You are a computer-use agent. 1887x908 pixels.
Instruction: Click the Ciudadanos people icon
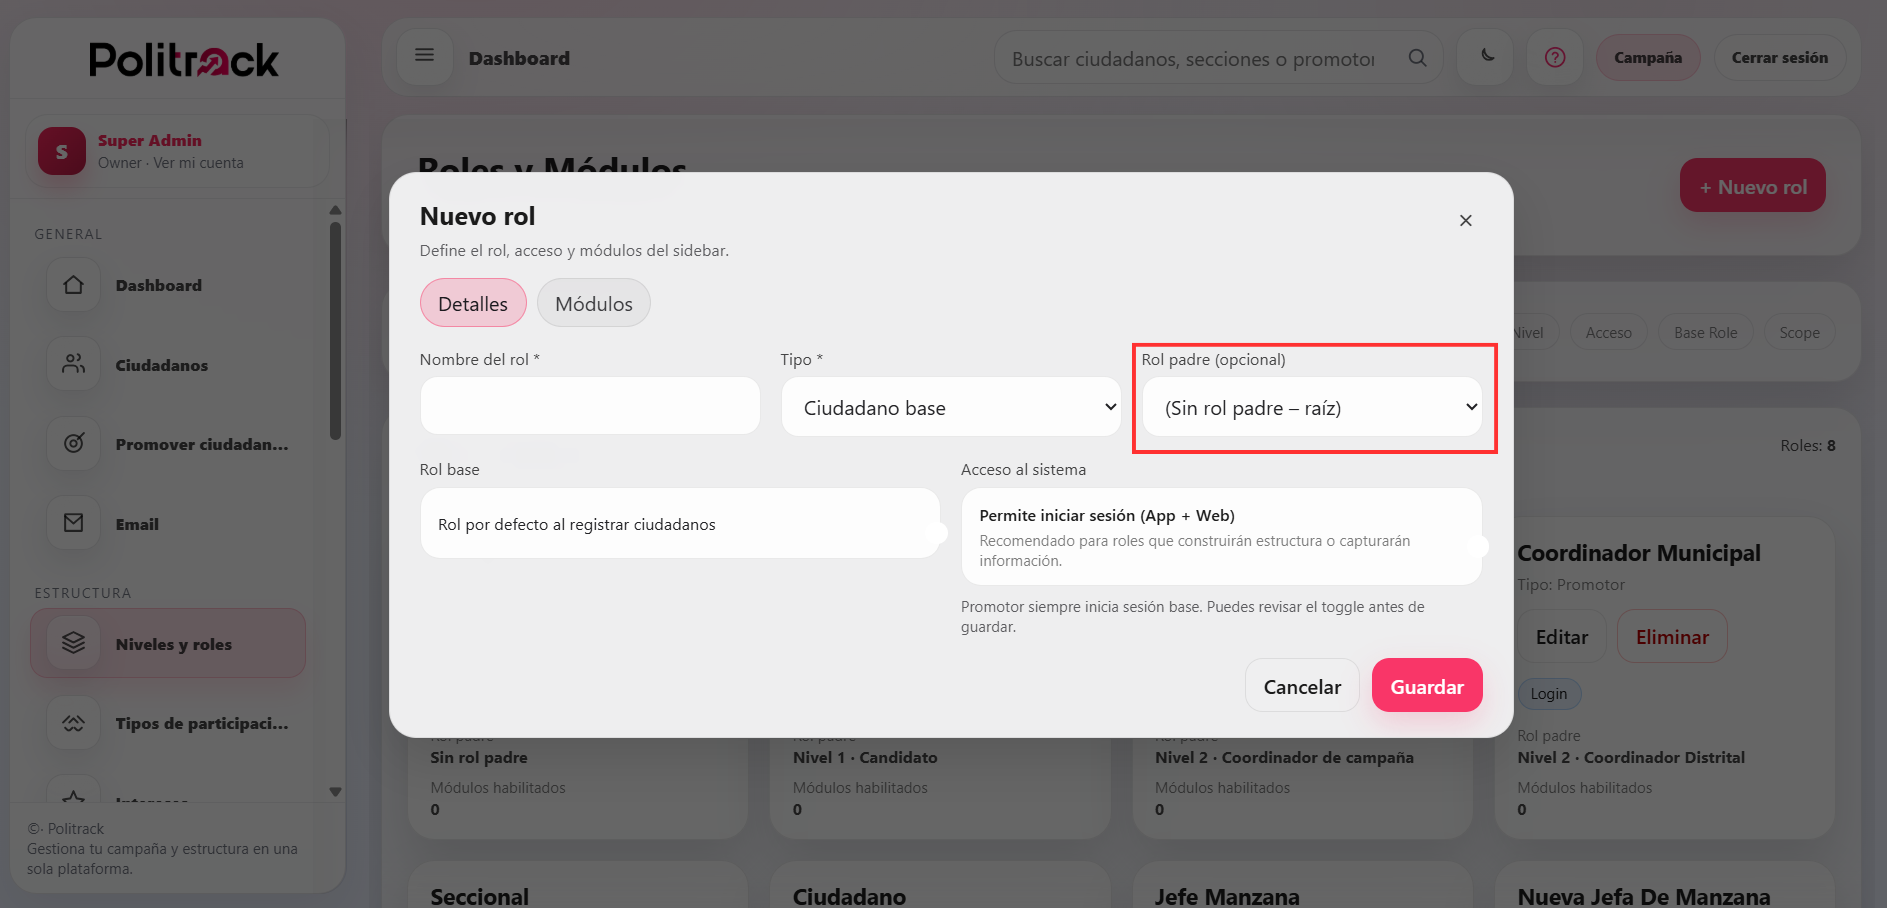point(72,364)
